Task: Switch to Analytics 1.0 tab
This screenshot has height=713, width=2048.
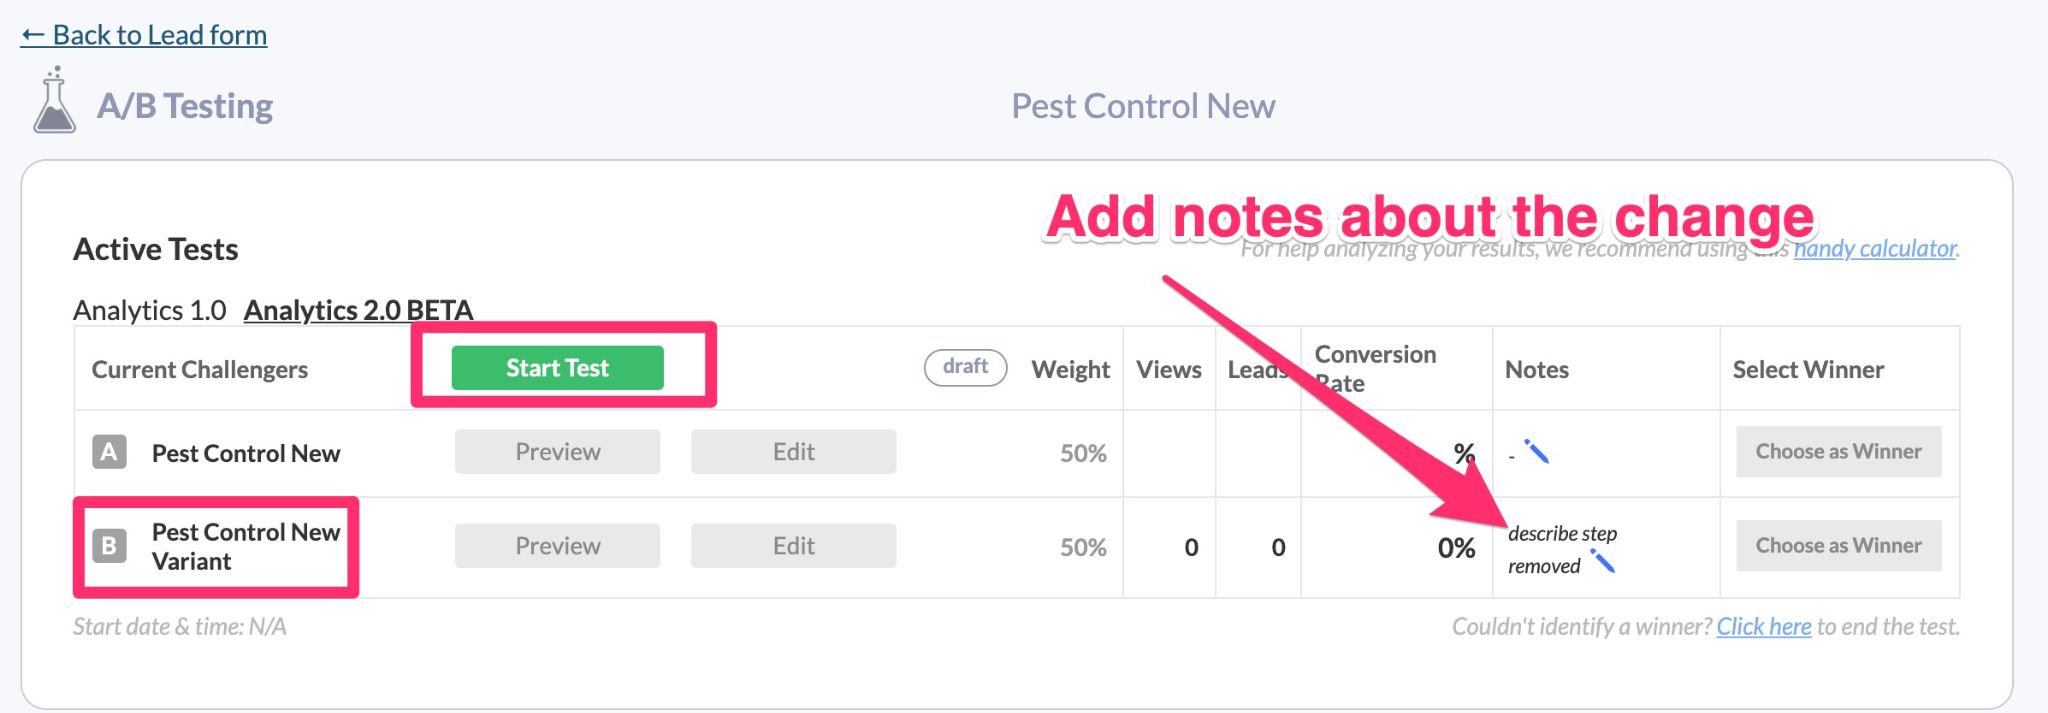Action: point(150,310)
